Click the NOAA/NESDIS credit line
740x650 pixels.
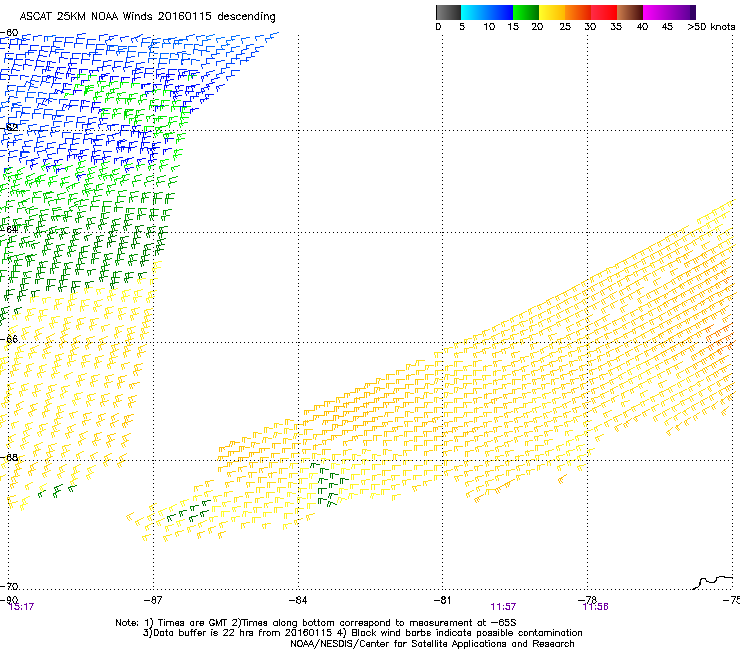click(x=432, y=644)
